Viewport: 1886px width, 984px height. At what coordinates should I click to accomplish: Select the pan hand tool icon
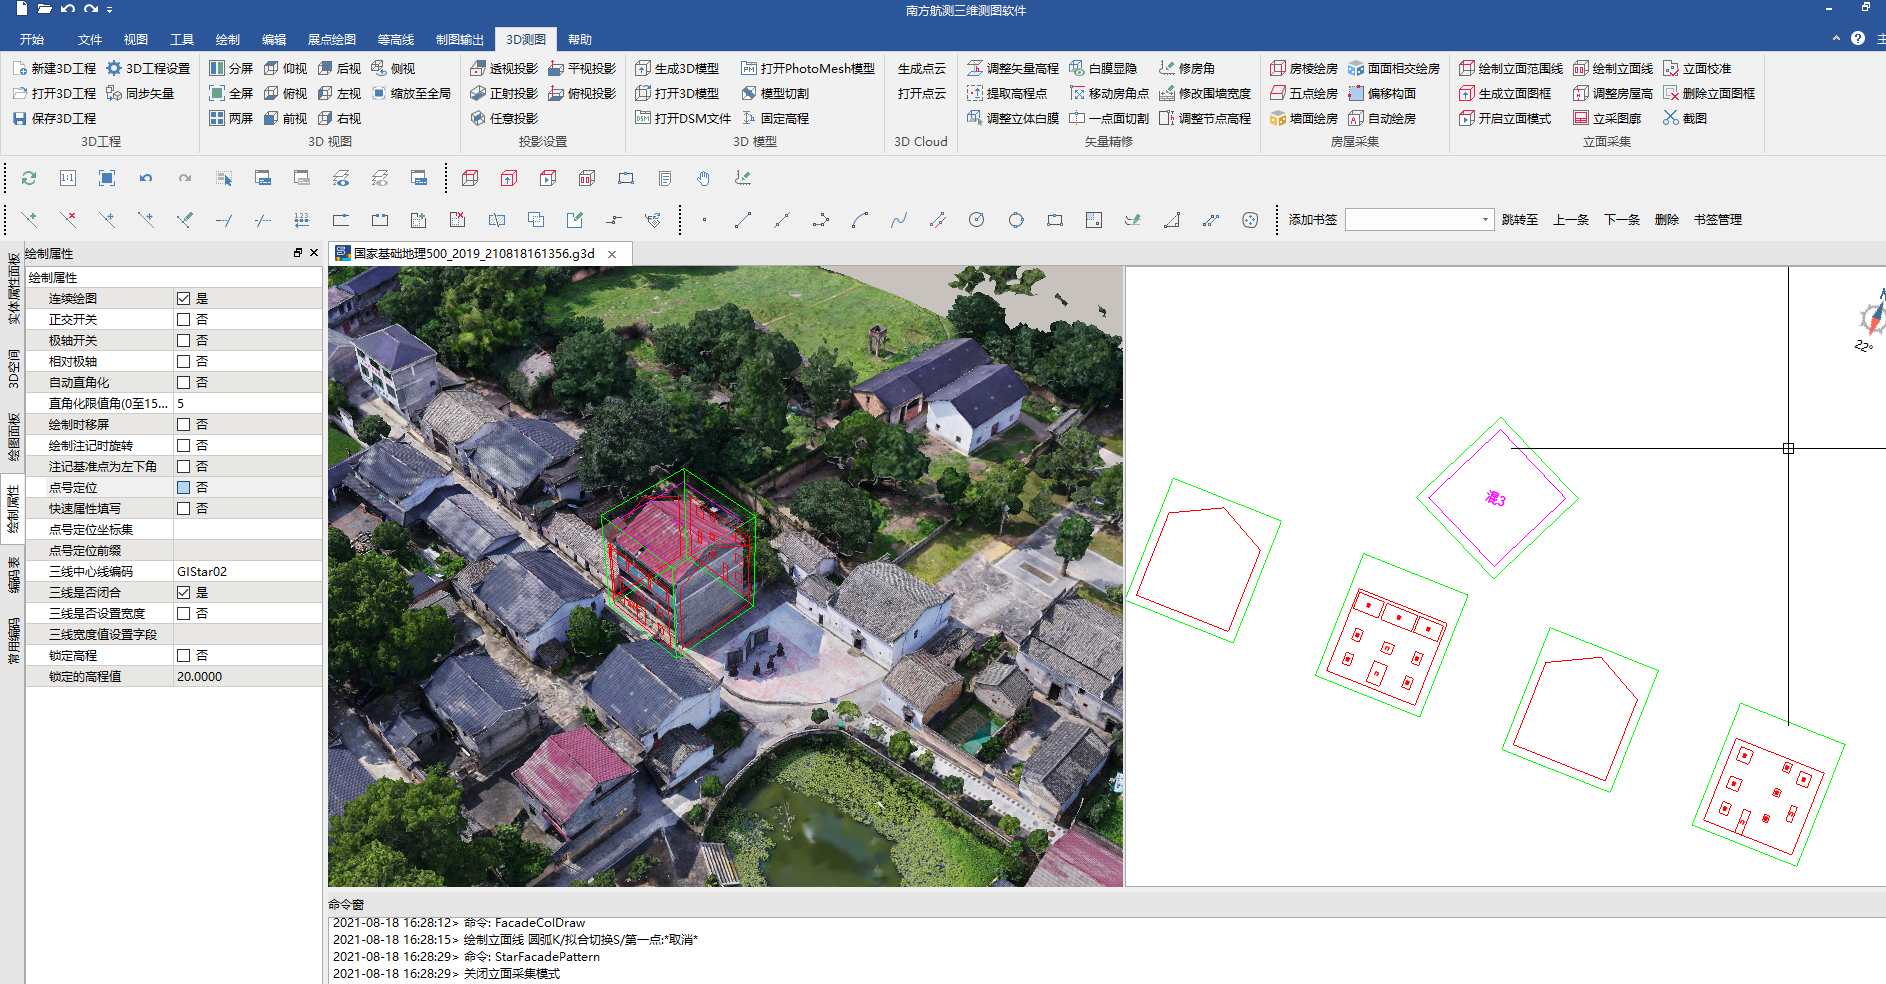(x=703, y=178)
